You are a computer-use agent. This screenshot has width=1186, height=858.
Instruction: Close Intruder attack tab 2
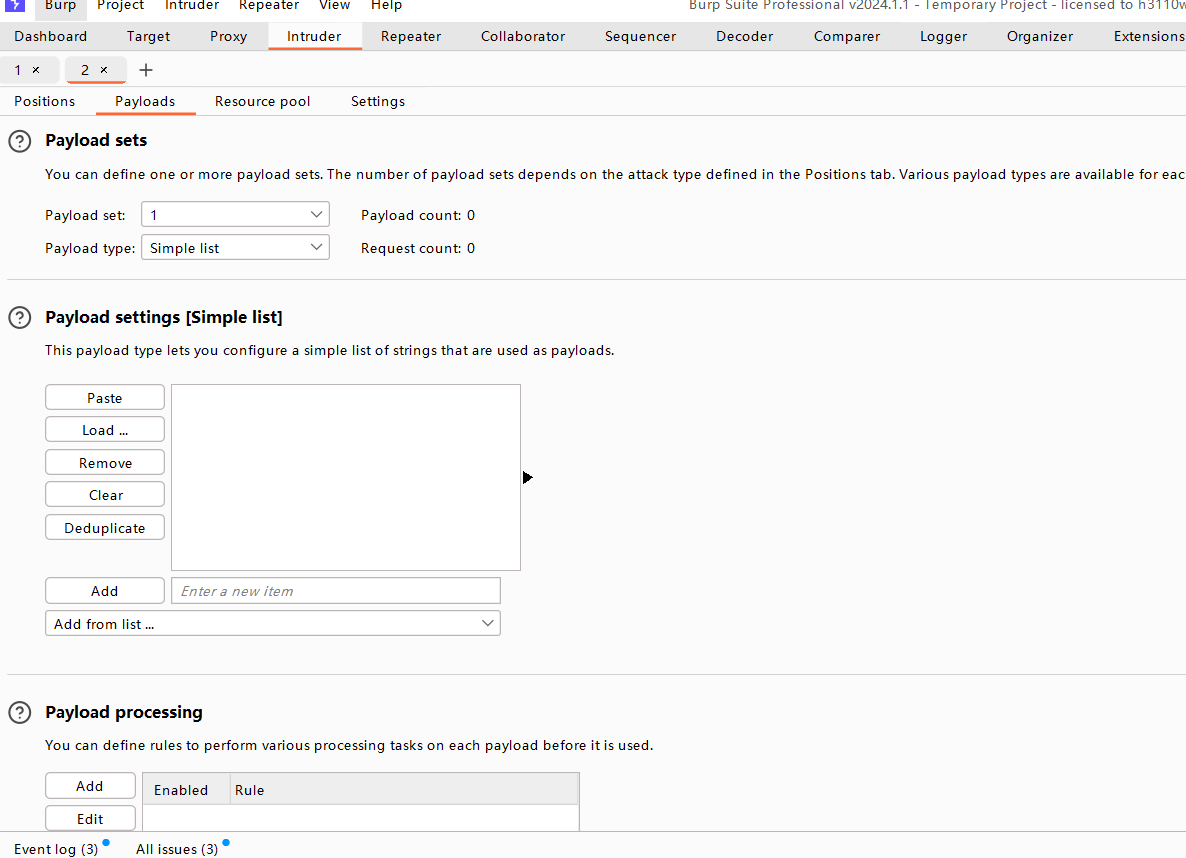tap(104, 70)
